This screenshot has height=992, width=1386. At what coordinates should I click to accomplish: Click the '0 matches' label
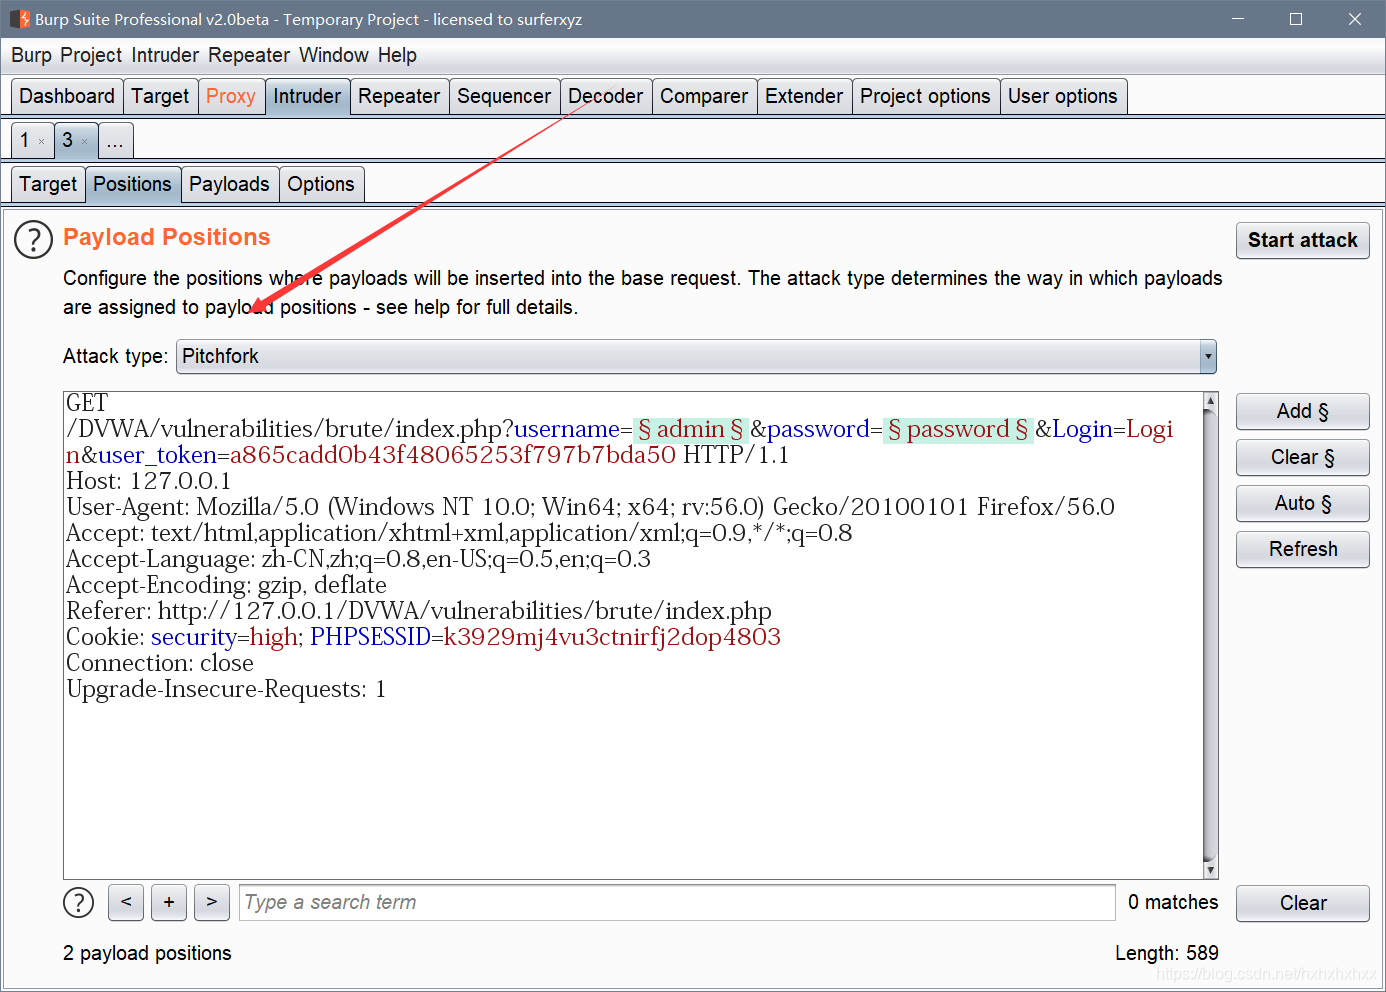[x=1173, y=902]
